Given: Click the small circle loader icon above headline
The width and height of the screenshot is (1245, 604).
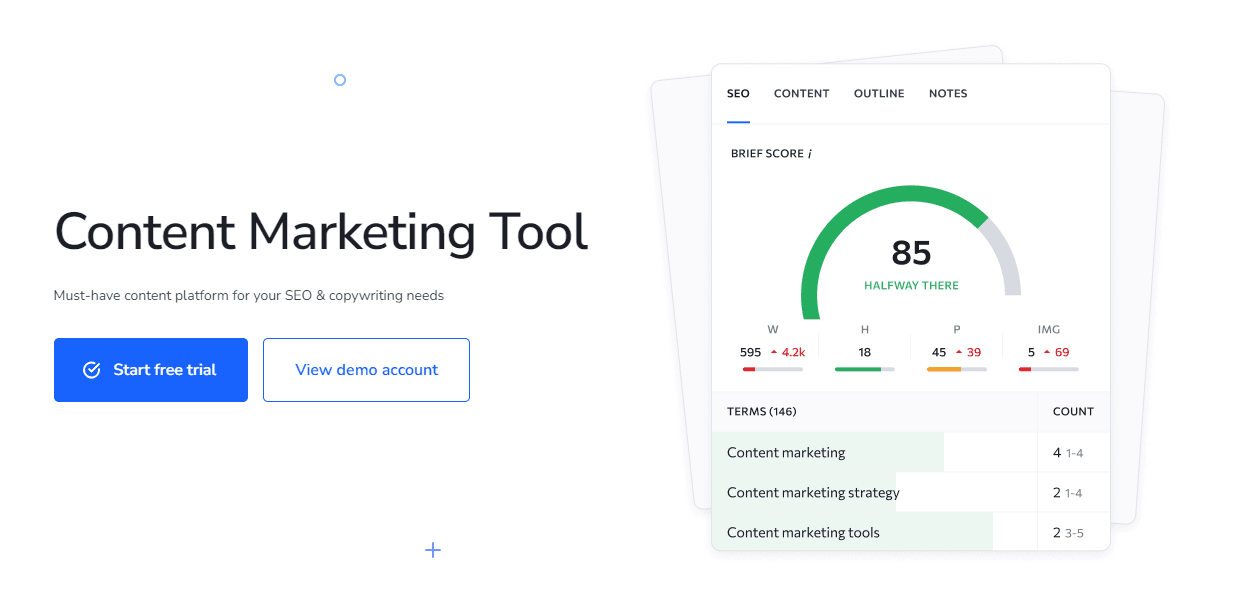Looking at the screenshot, I should pyautogui.click(x=339, y=79).
